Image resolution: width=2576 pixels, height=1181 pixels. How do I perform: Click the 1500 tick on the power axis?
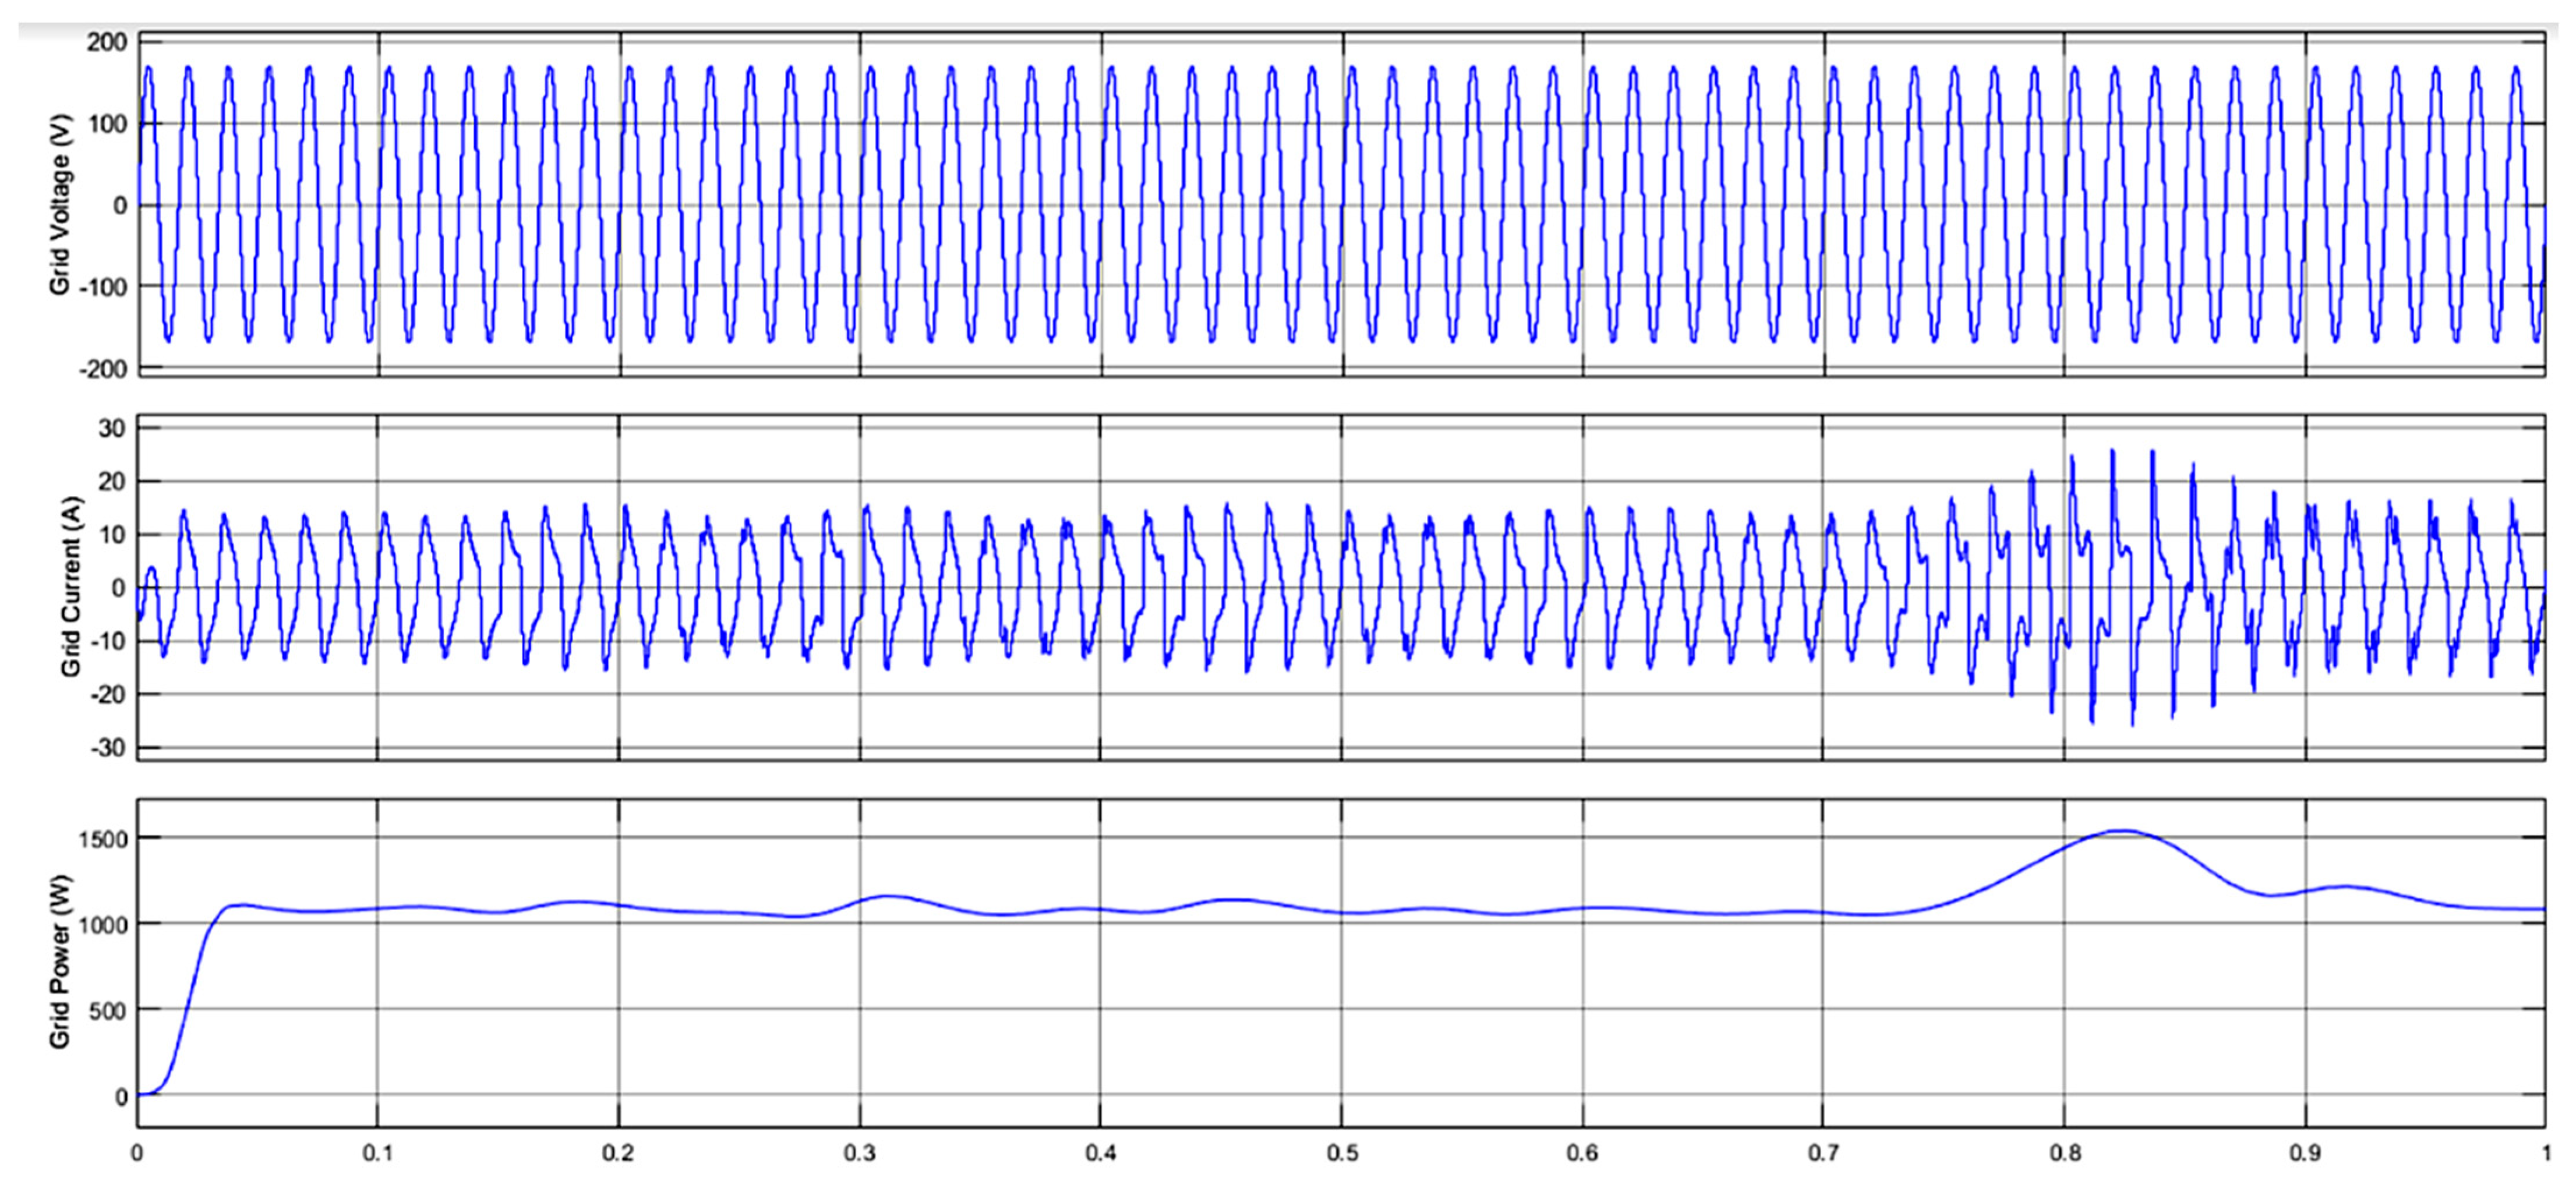(103, 839)
